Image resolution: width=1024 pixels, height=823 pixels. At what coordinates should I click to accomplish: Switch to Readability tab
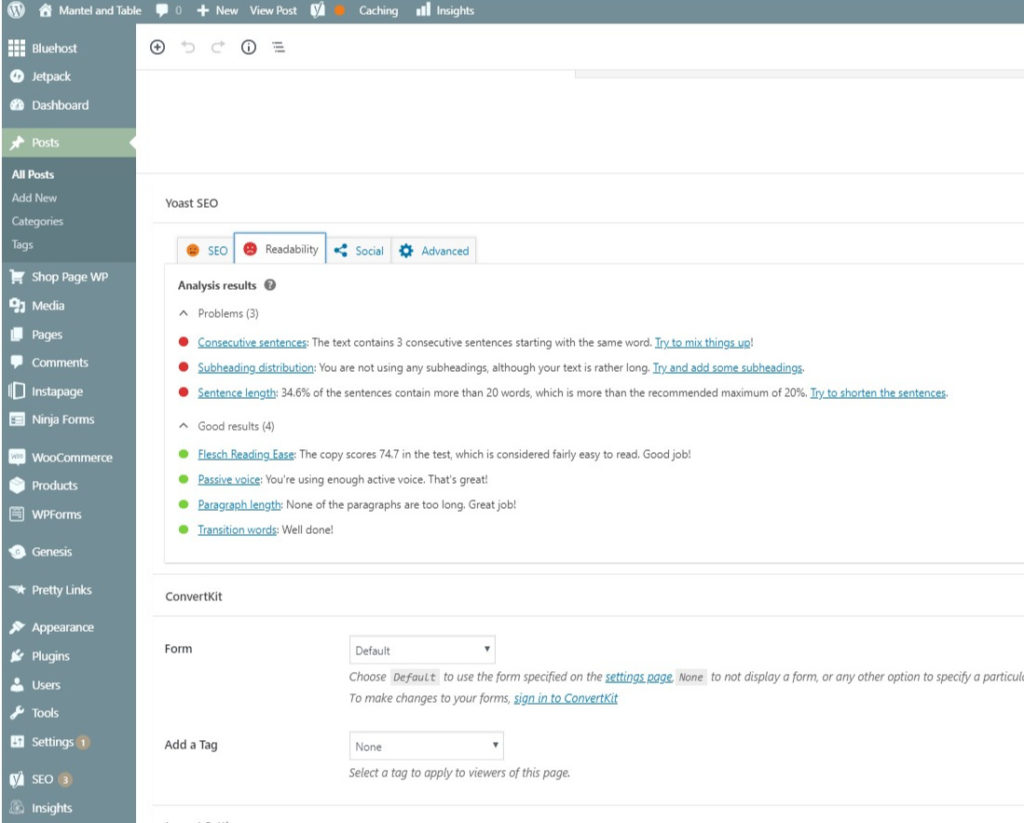[x=280, y=249]
